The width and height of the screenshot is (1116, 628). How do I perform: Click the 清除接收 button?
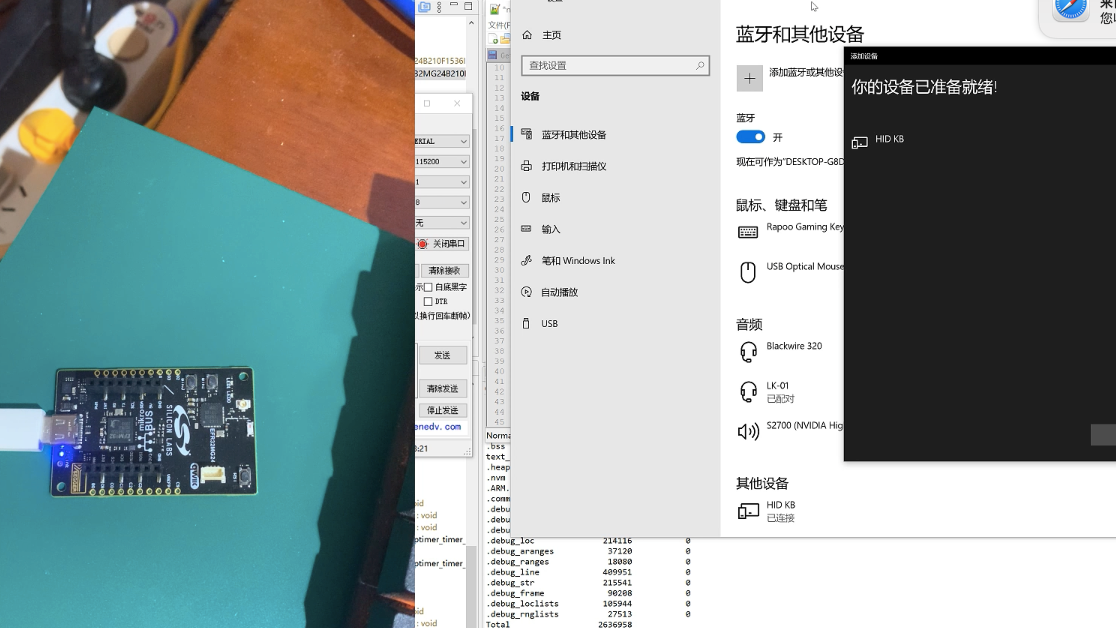(444, 271)
